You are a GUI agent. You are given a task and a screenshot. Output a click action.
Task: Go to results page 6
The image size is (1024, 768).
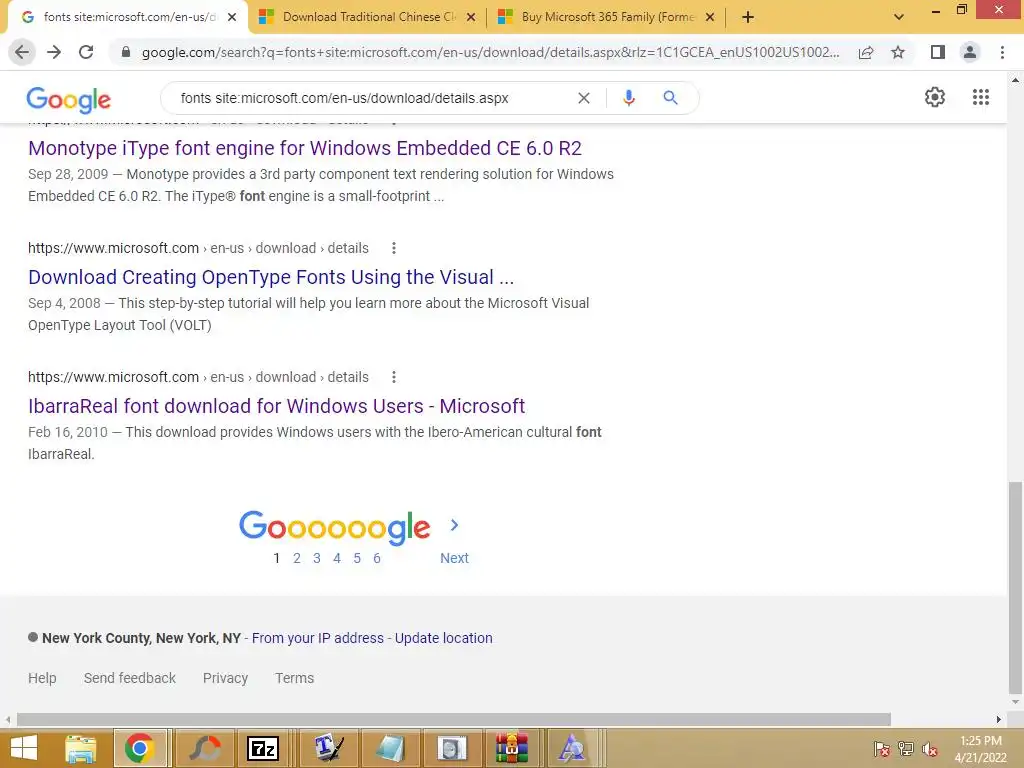pos(377,558)
